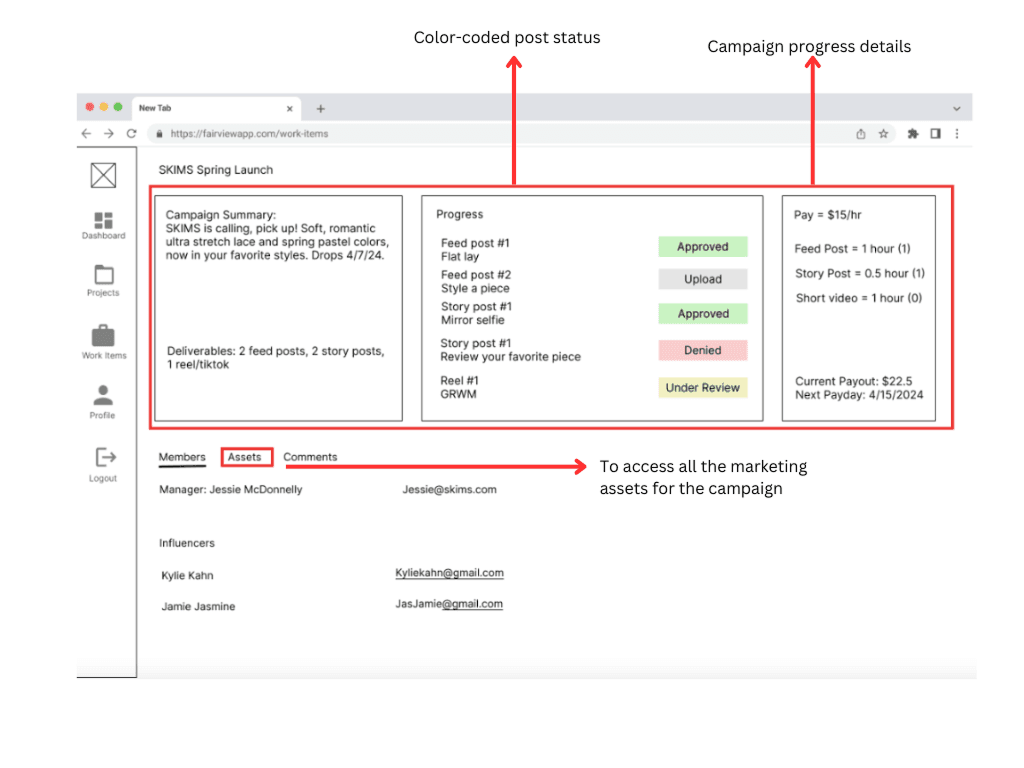Screen dimensions: 1024x768
Task: Click the influencer name Kylie Kahn
Action: 187,575
